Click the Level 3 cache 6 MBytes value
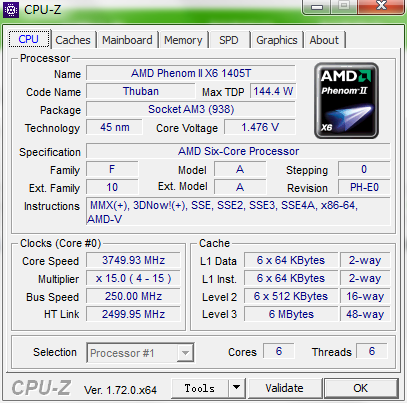Image resolution: width=407 pixels, height=403 pixels. pyautogui.click(x=291, y=314)
